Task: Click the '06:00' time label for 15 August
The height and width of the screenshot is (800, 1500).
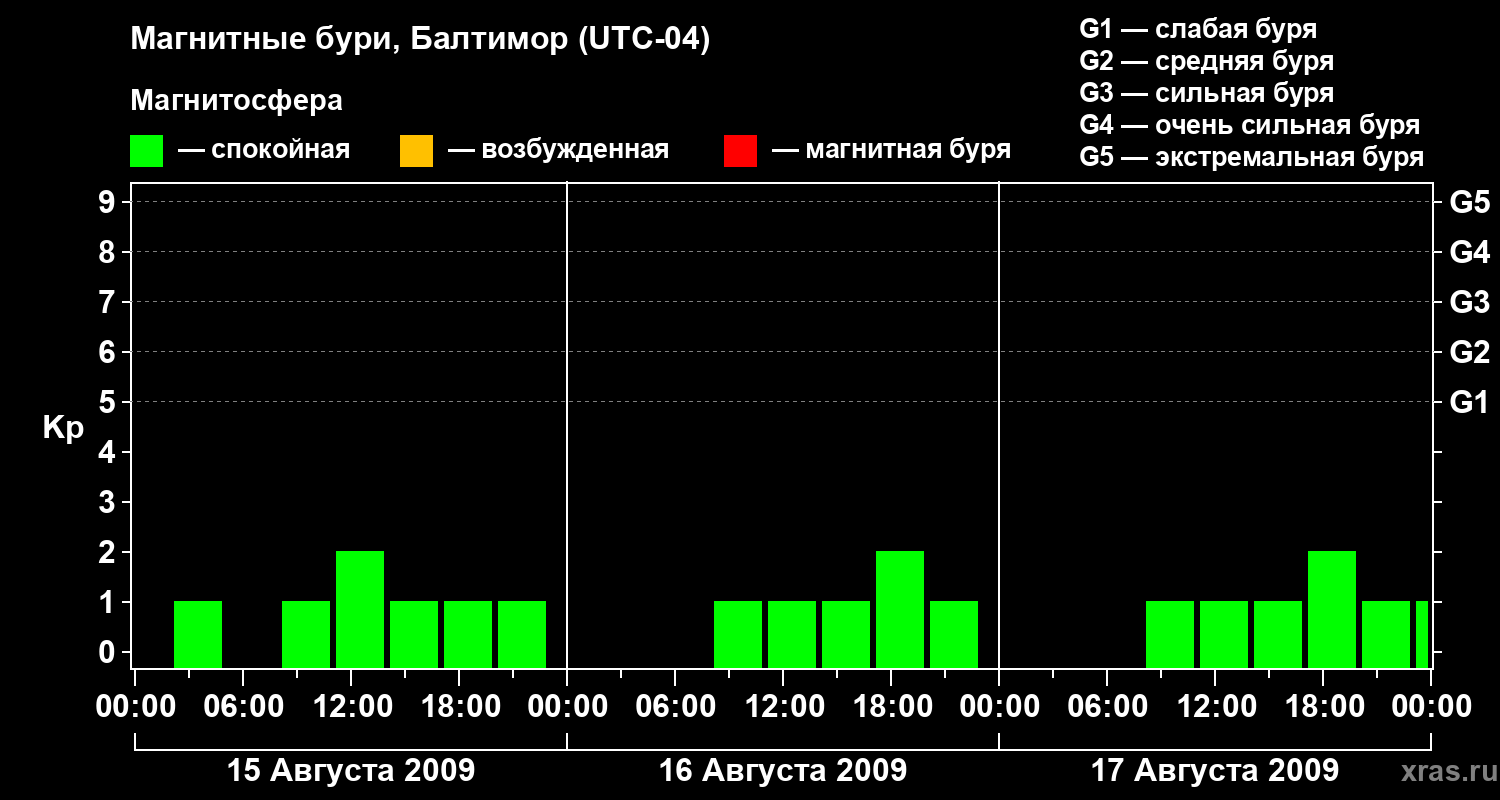Action: tap(244, 707)
